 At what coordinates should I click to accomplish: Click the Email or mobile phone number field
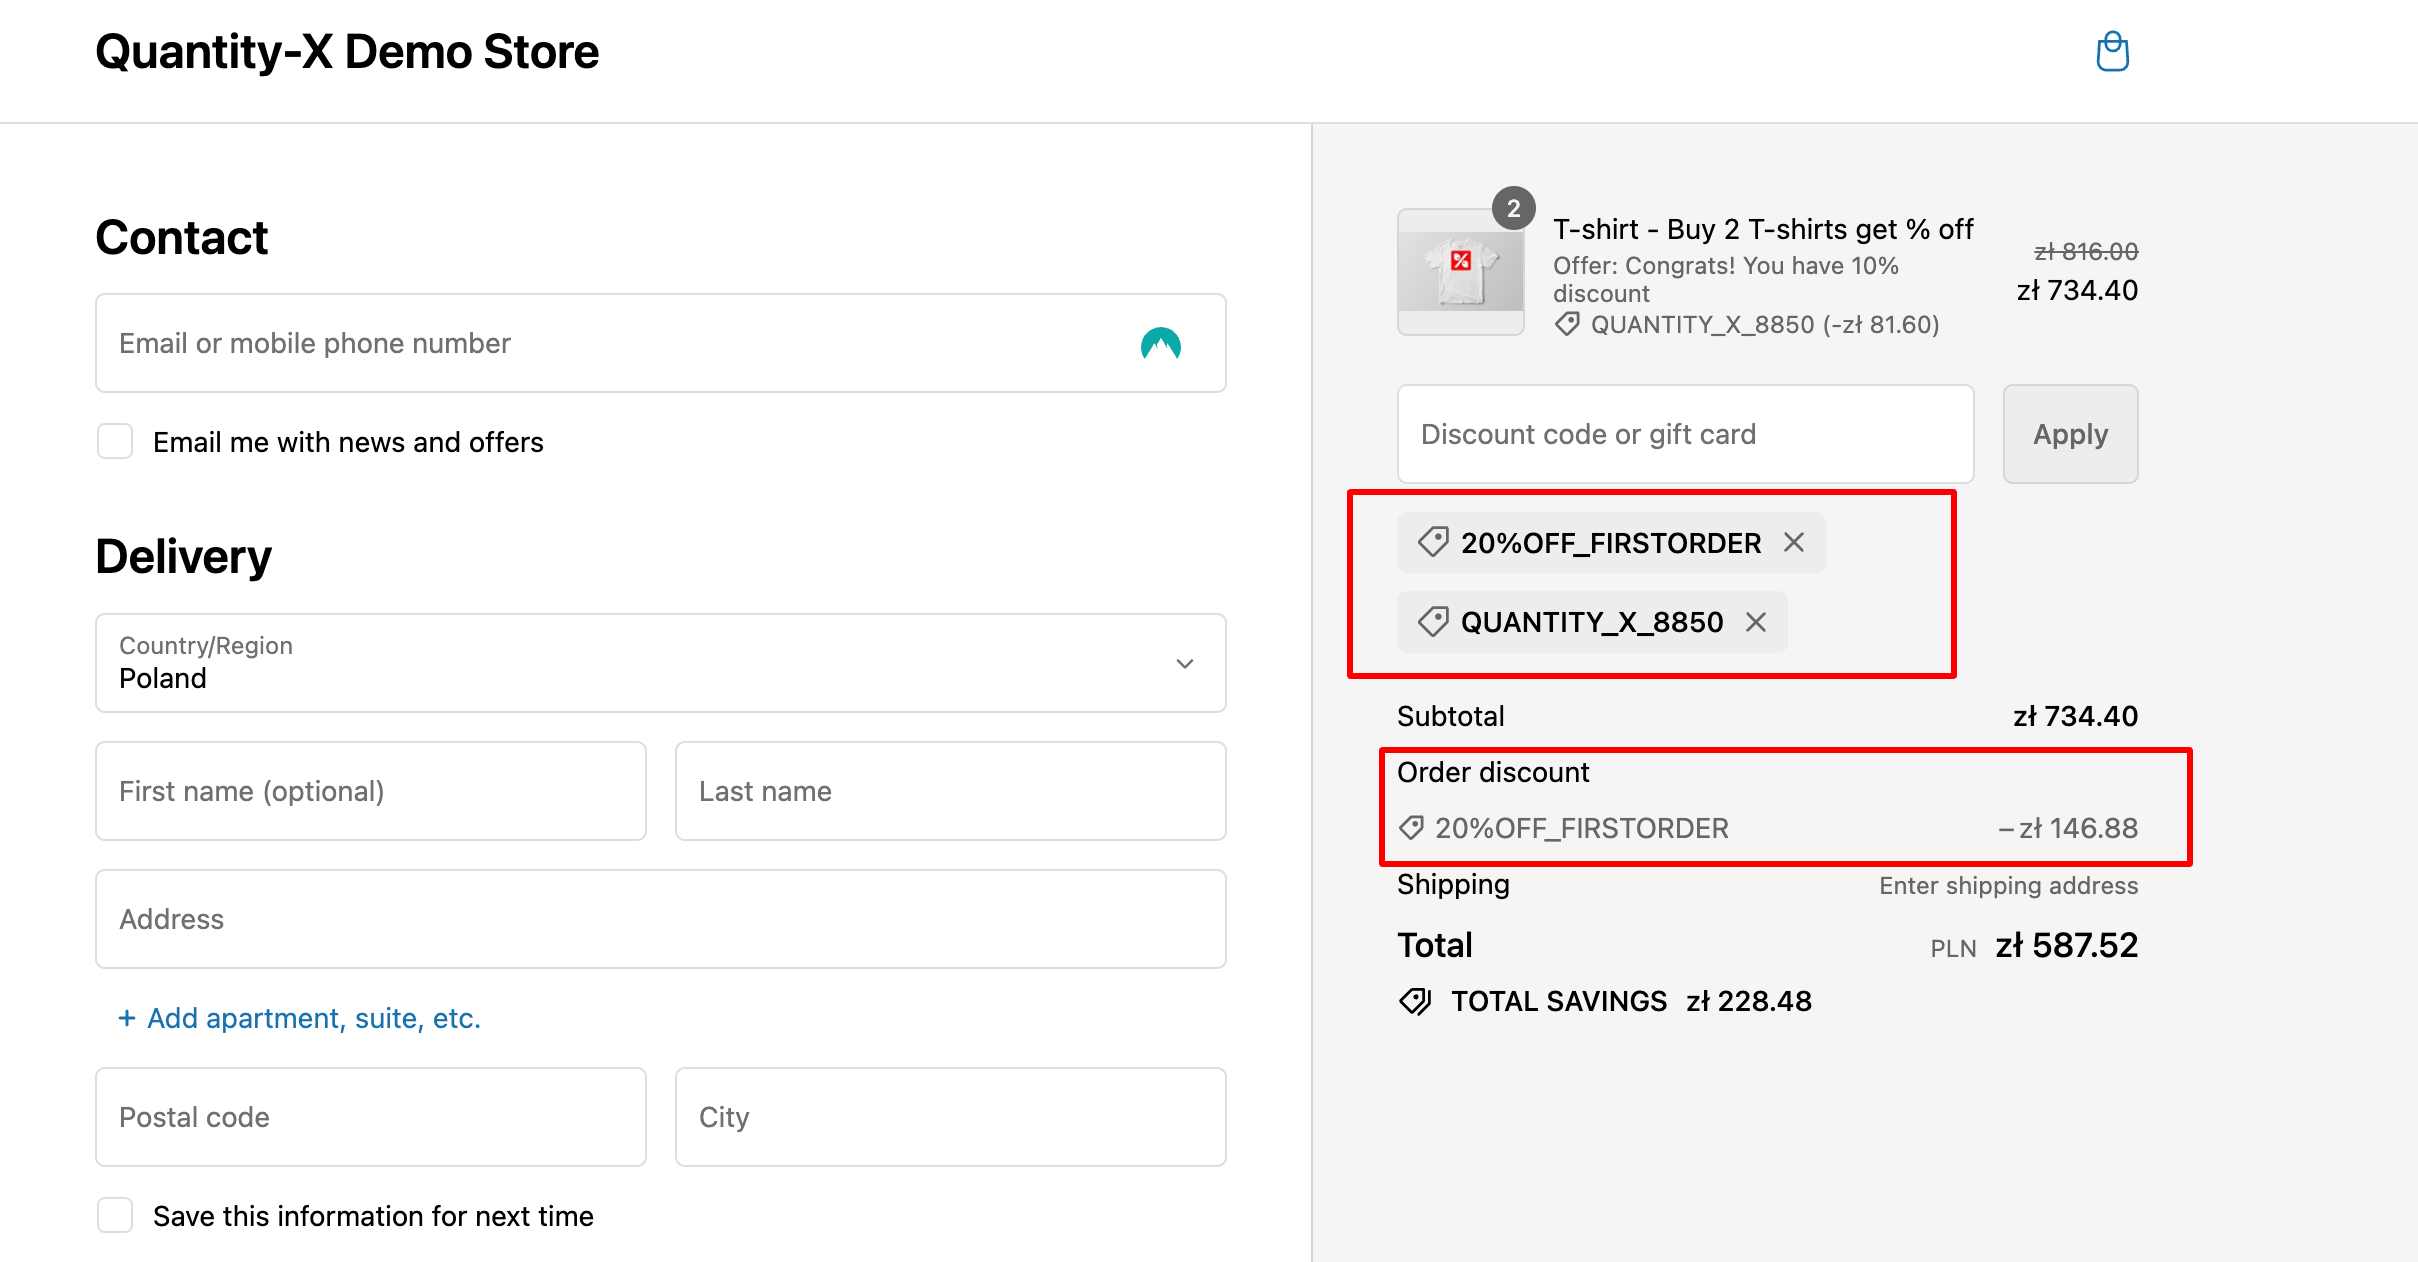click(x=600, y=343)
